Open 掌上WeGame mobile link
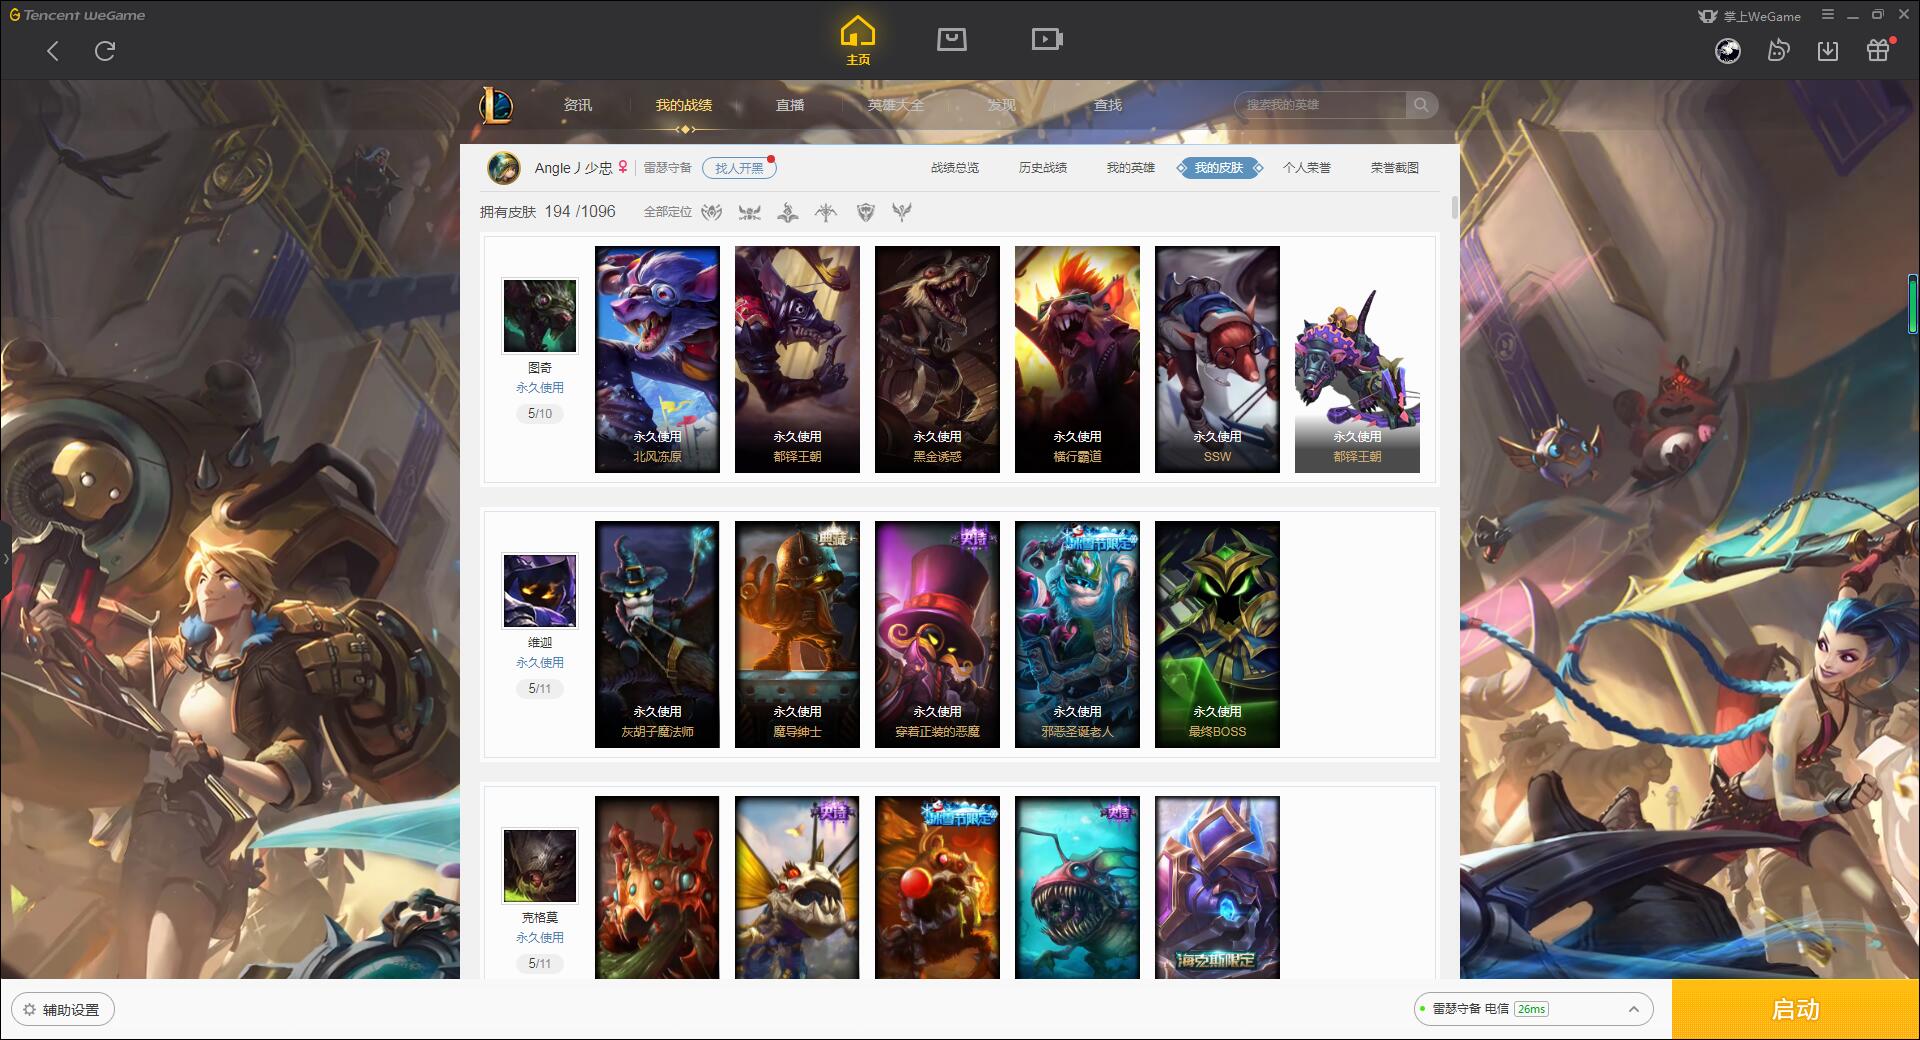The image size is (1920, 1040). [1749, 16]
